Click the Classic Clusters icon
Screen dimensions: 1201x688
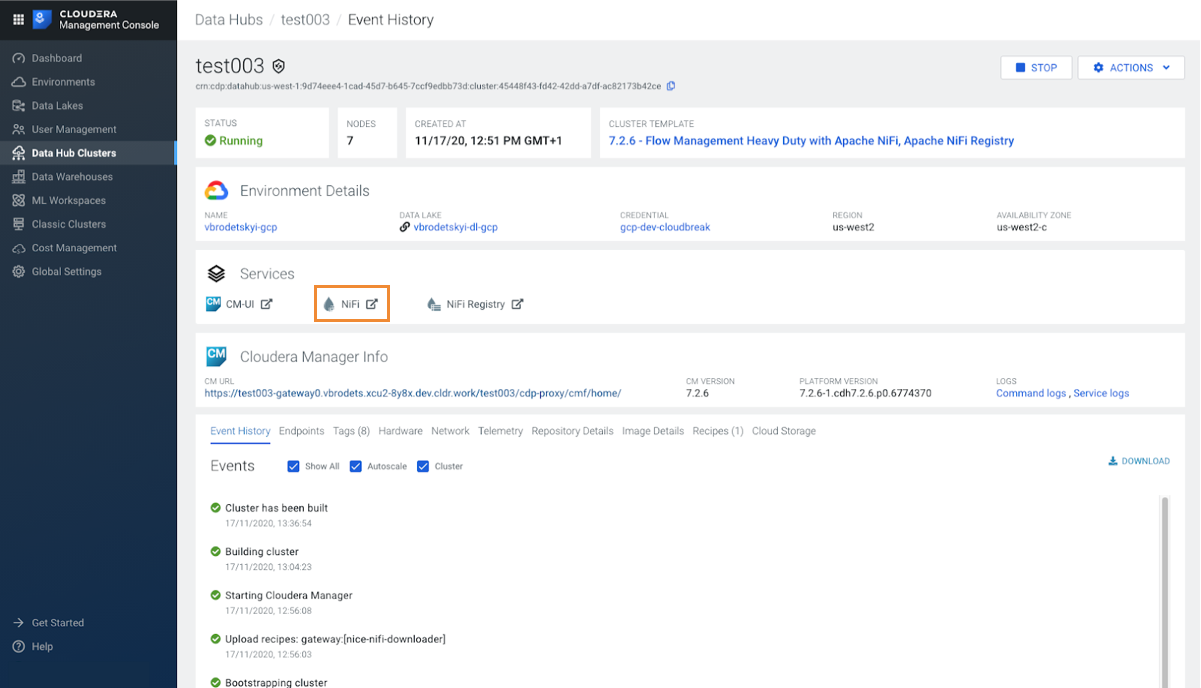[x=18, y=224]
